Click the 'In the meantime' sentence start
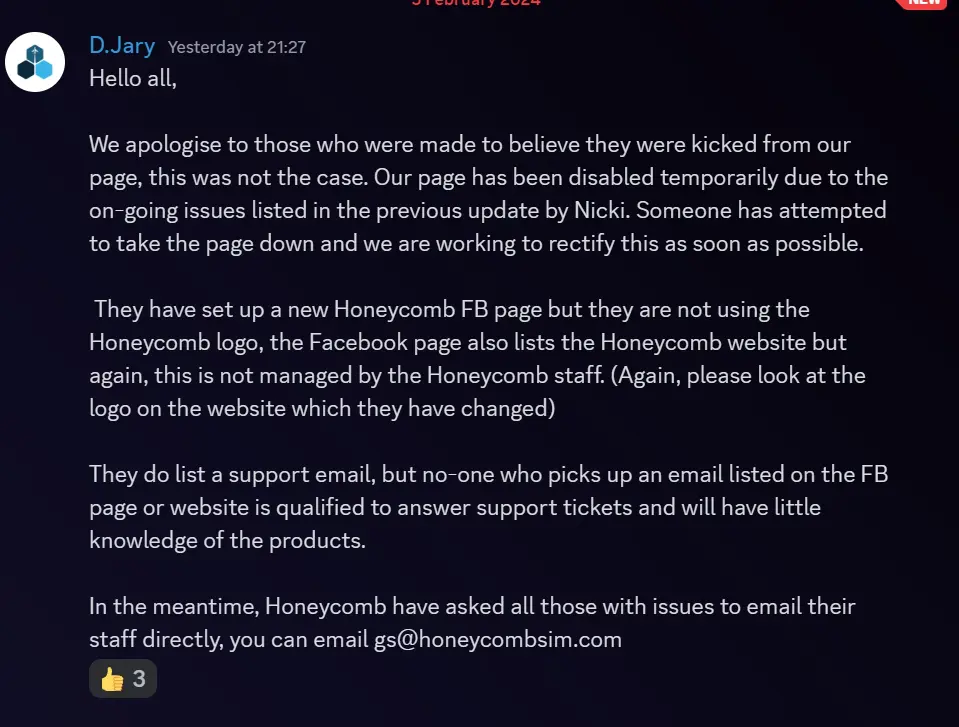Image resolution: width=959 pixels, height=727 pixels. pos(174,606)
